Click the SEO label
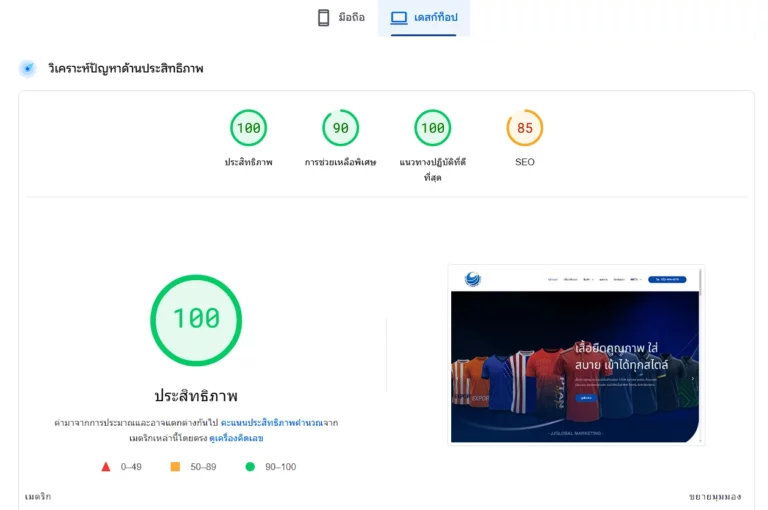 [x=525, y=162]
